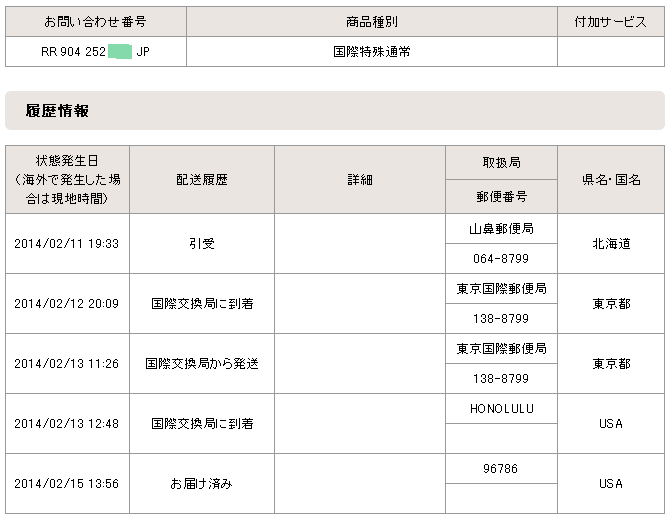
Task: Click the HONOLULU office cell
Action: [x=501, y=409]
